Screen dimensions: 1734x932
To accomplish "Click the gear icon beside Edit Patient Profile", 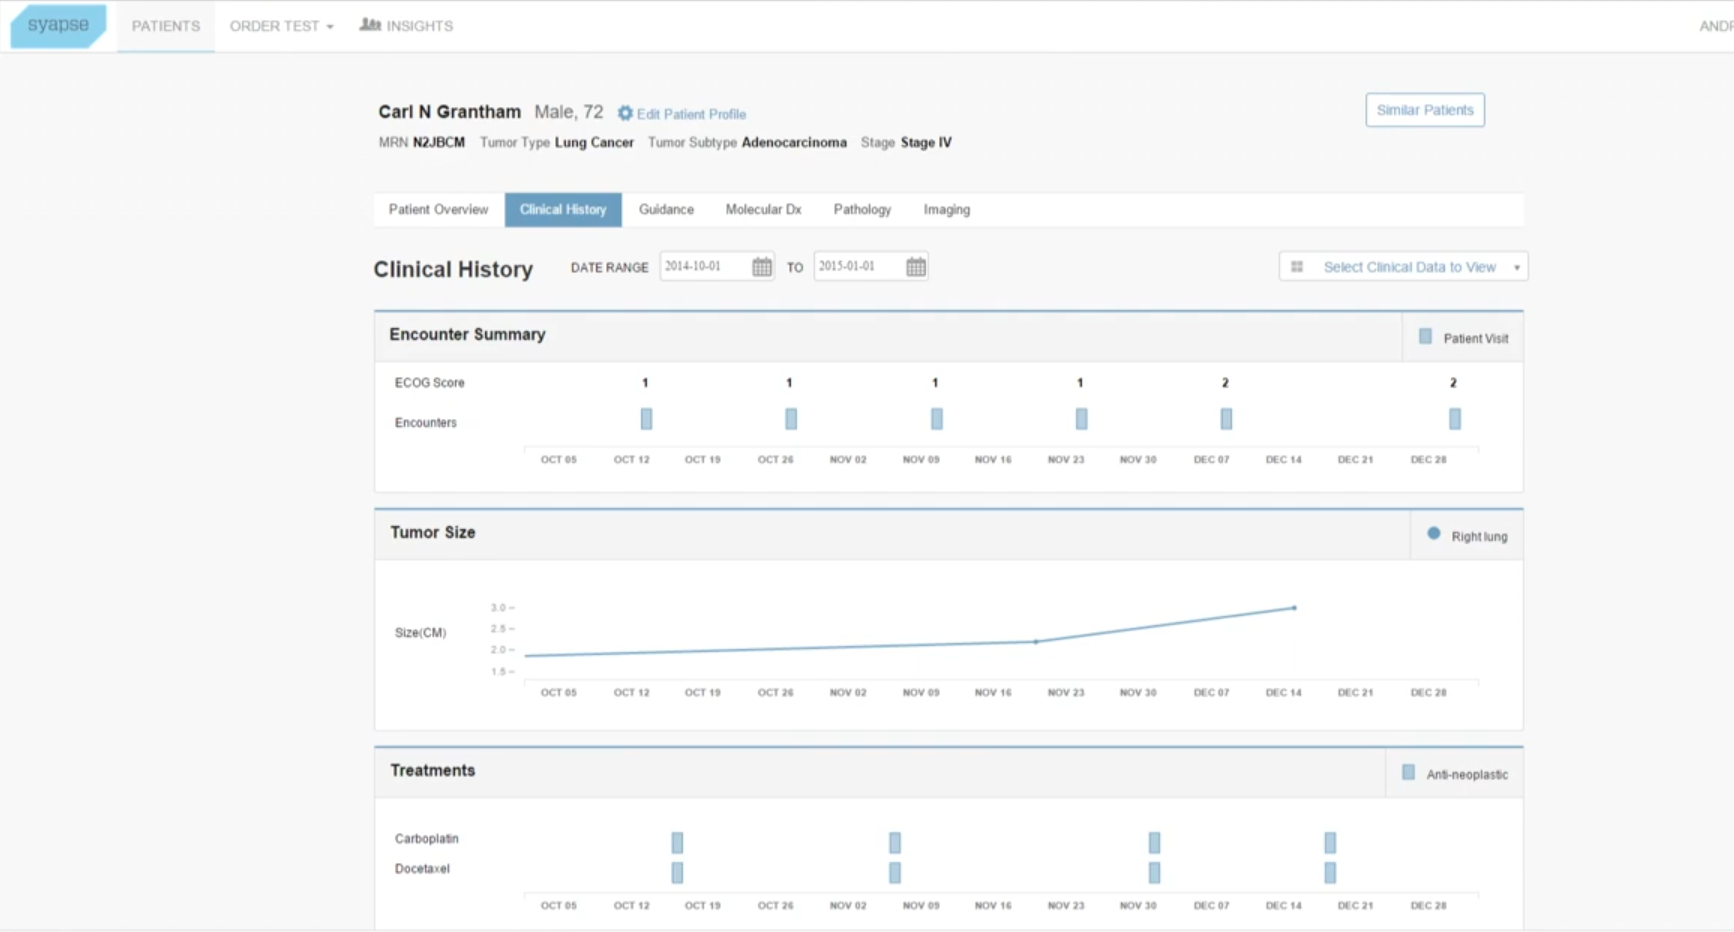I will click(x=625, y=114).
